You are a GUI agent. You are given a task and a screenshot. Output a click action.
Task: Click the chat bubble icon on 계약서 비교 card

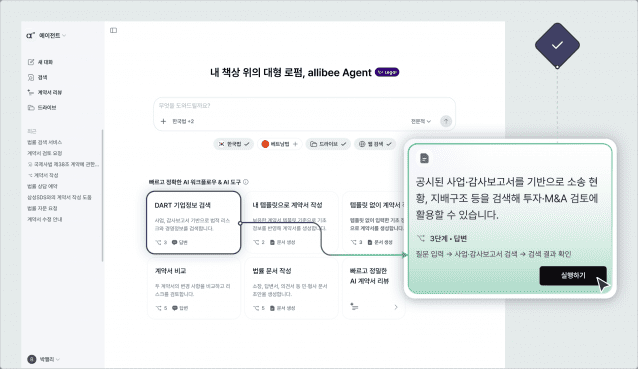coord(175,308)
